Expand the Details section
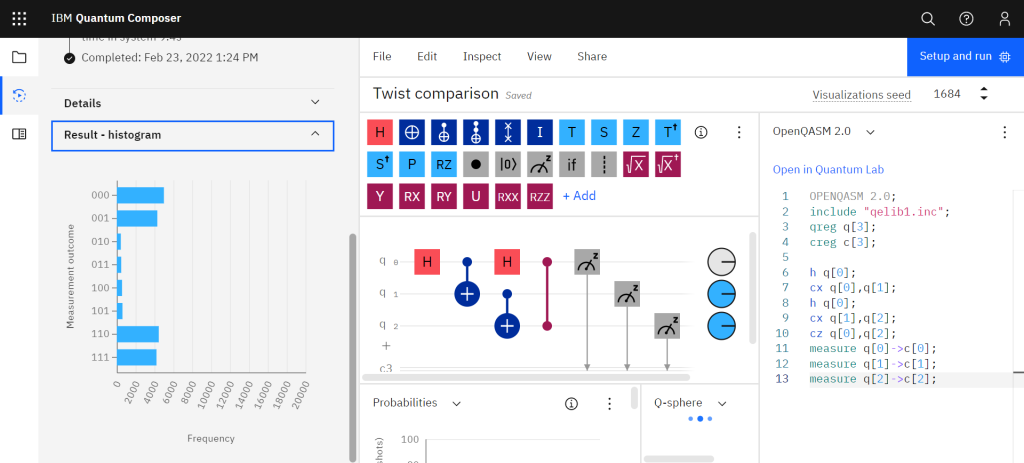 click(x=315, y=103)
